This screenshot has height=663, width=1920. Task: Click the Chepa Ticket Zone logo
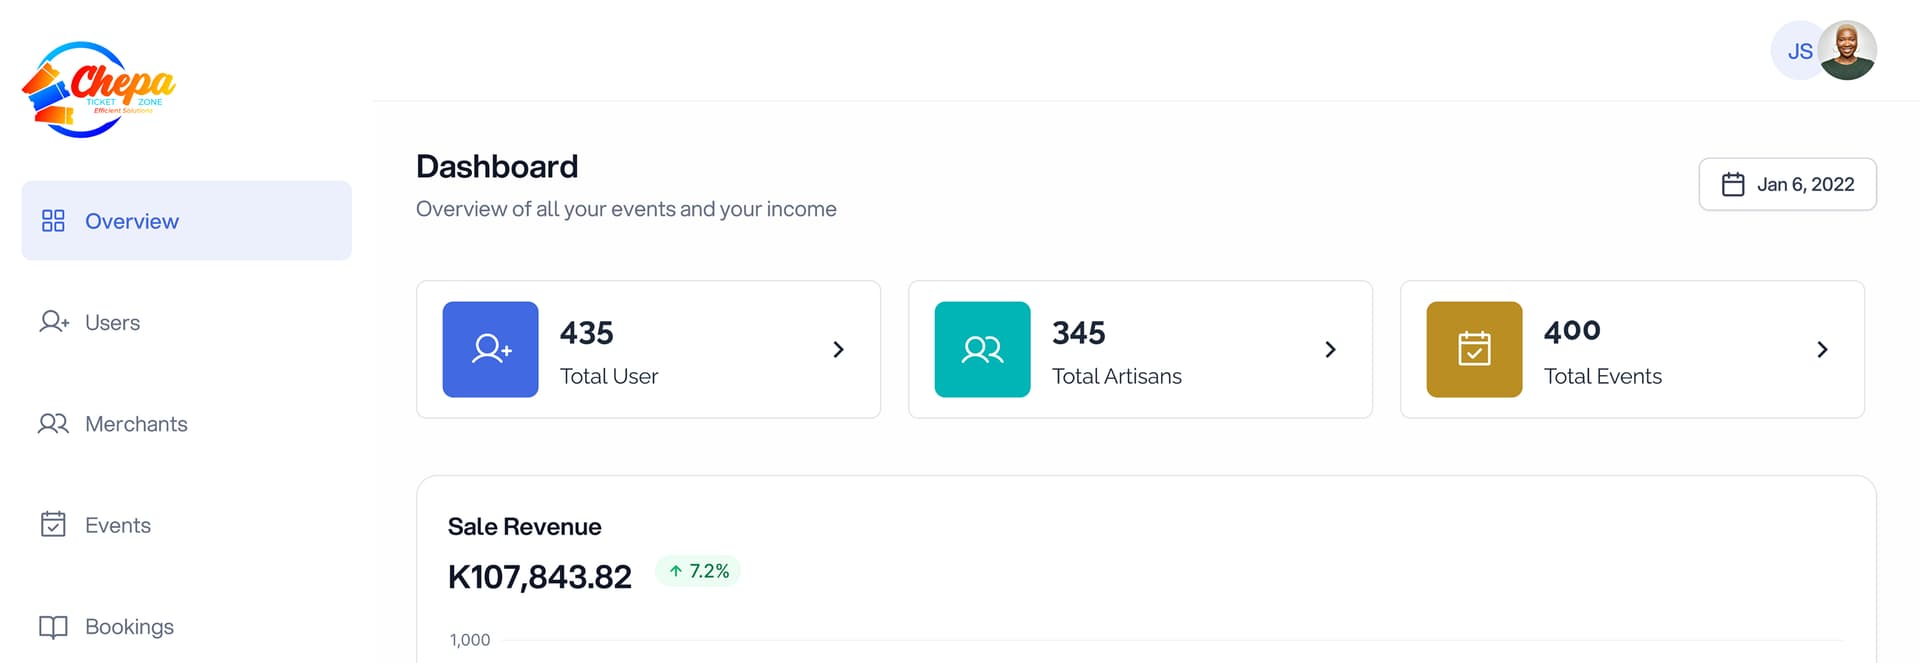point(98,89)
